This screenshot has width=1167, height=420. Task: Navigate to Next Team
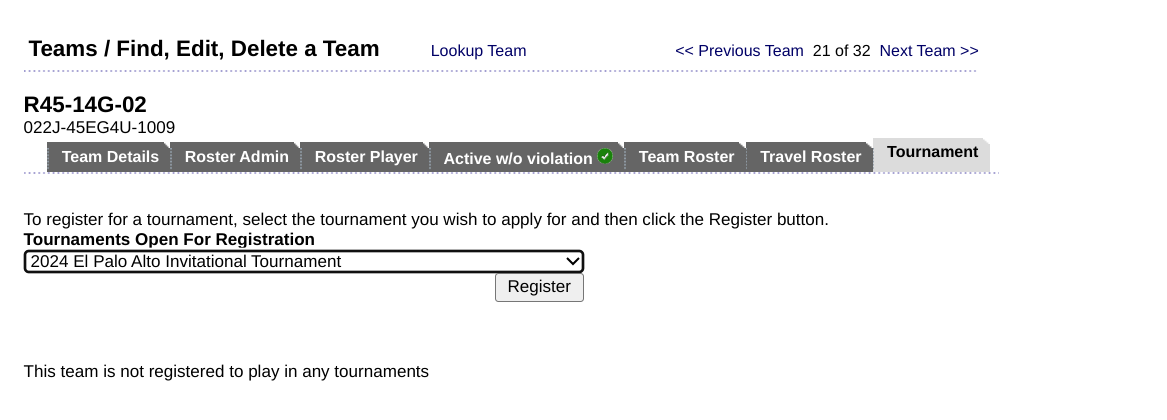pyautogui.click(x=928, y=51)
